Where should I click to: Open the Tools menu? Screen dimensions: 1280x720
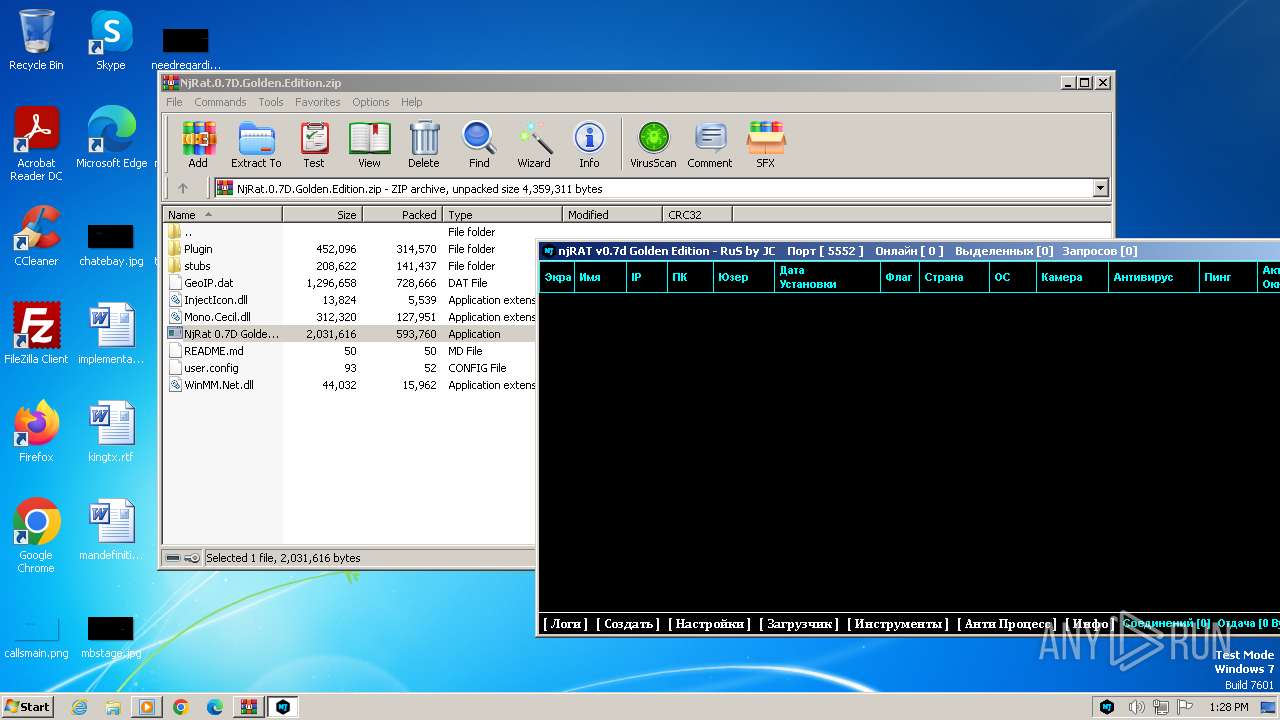point(271,102)
